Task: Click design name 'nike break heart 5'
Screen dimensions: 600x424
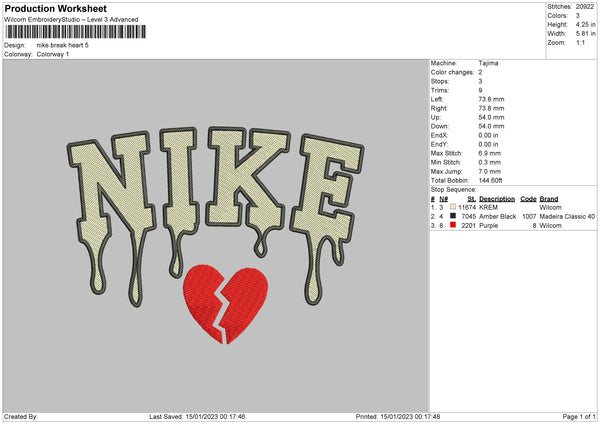Action: point(62,45)
